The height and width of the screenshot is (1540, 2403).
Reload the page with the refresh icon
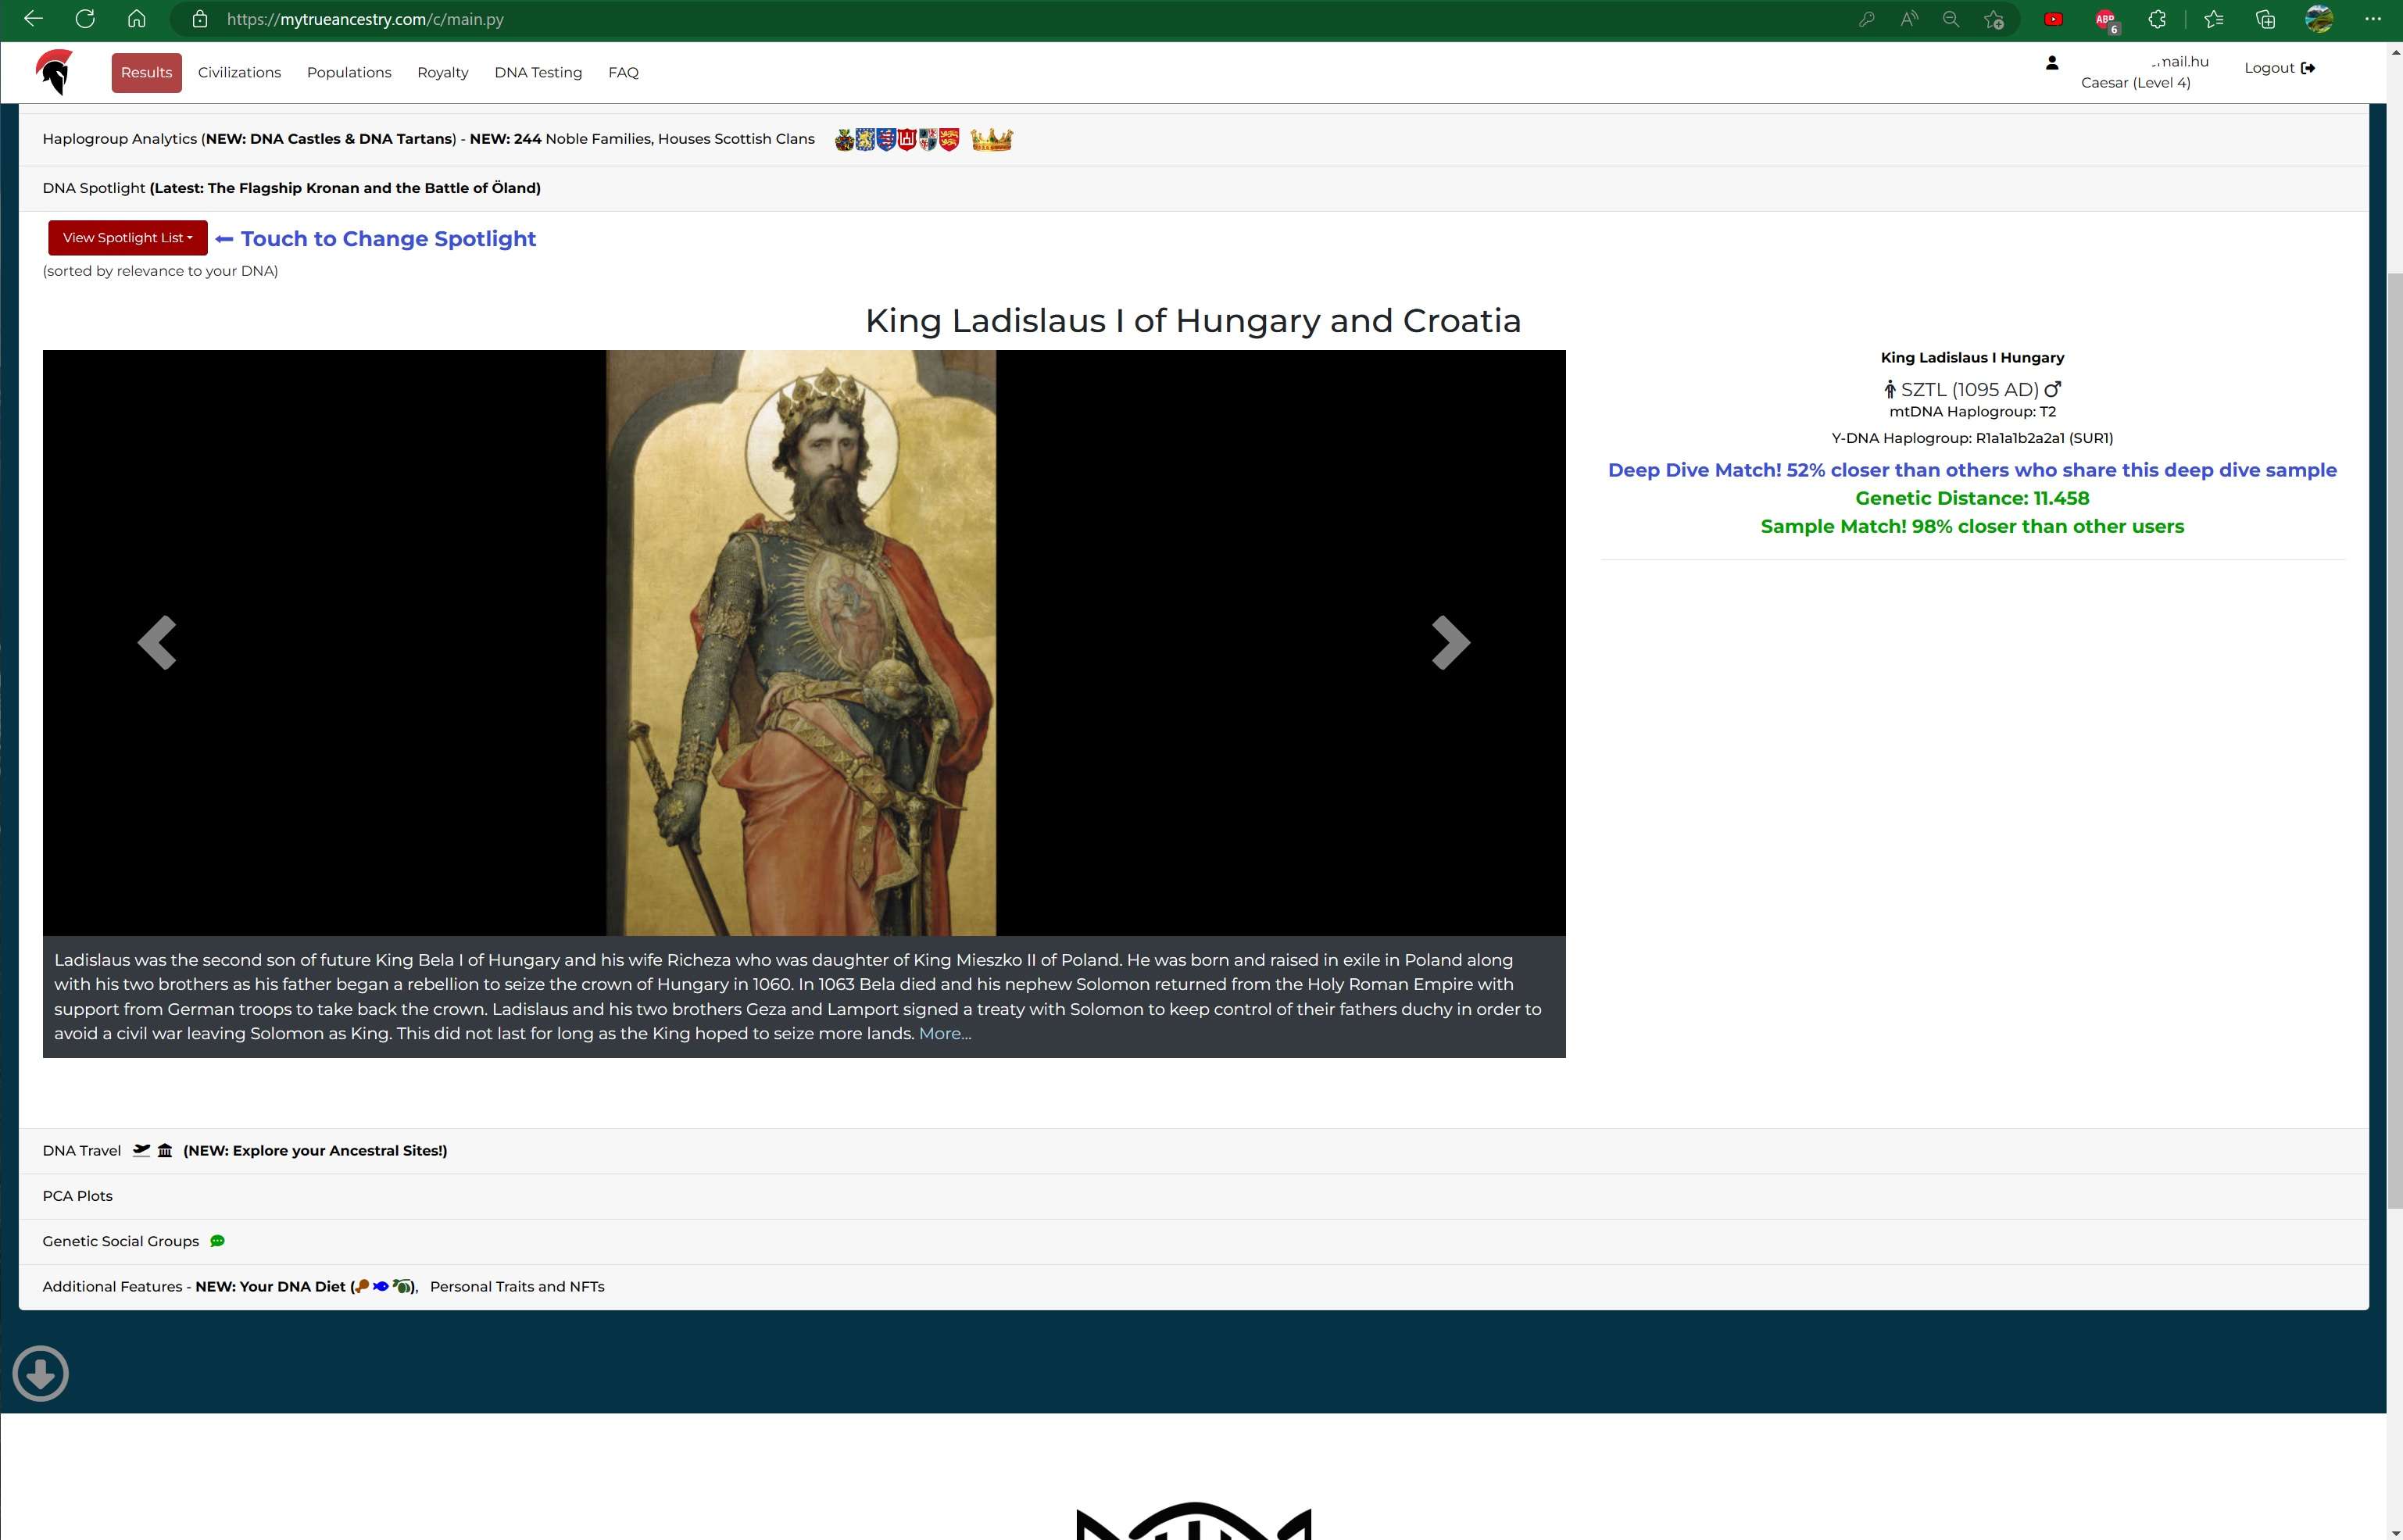[x=85, y=19]
